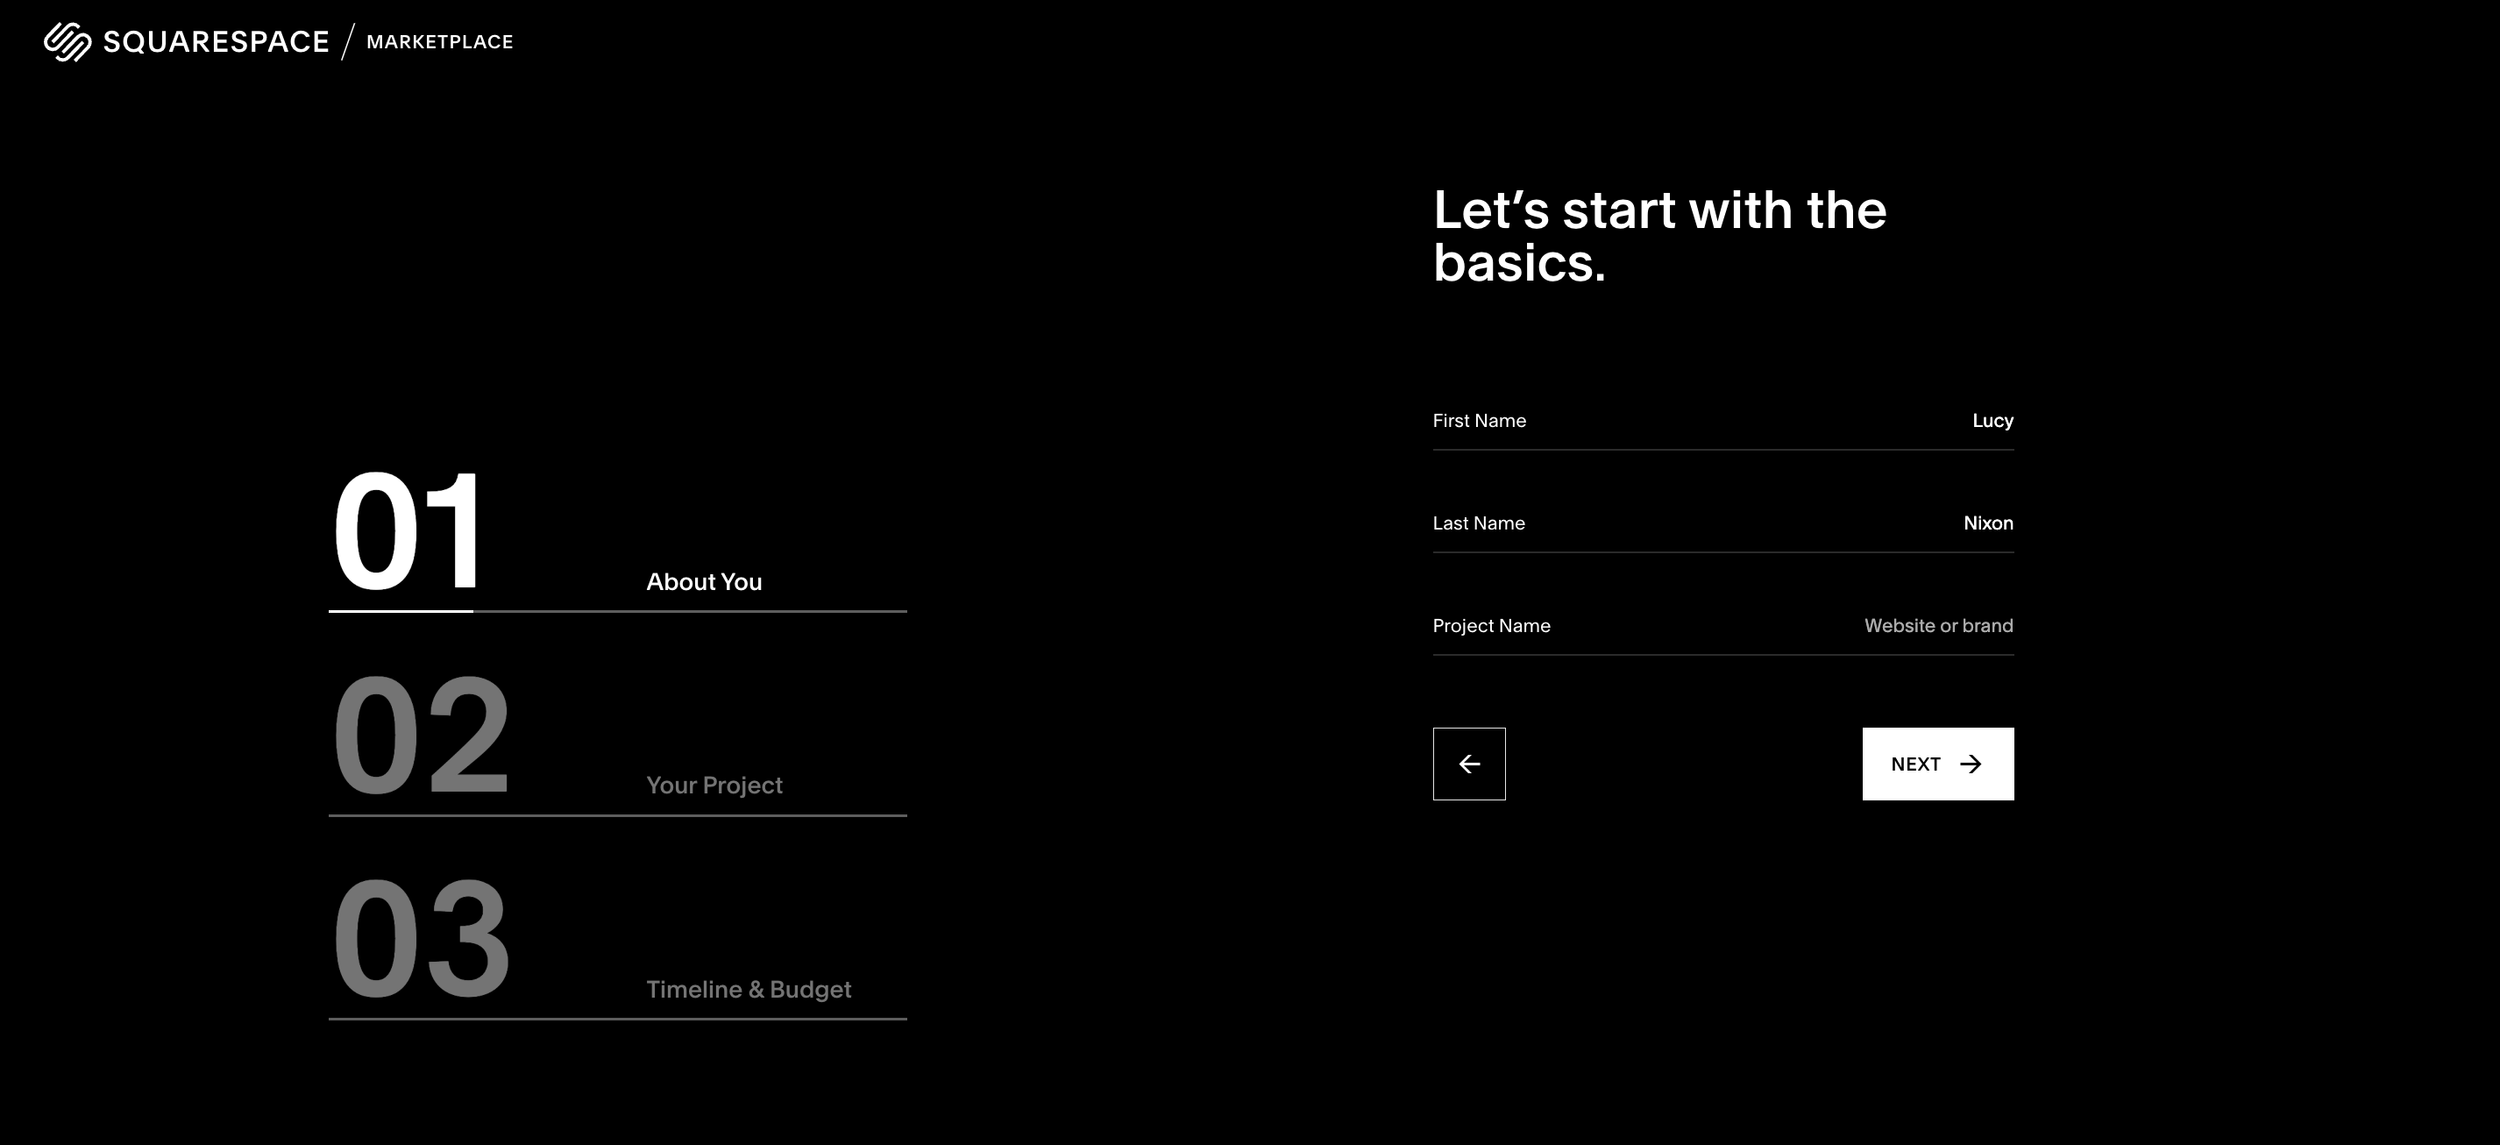Click the Squarespace logo icon
The height and width of the screenshot is (1145, 2500).
pyautogui.click(x=67, y=42)
